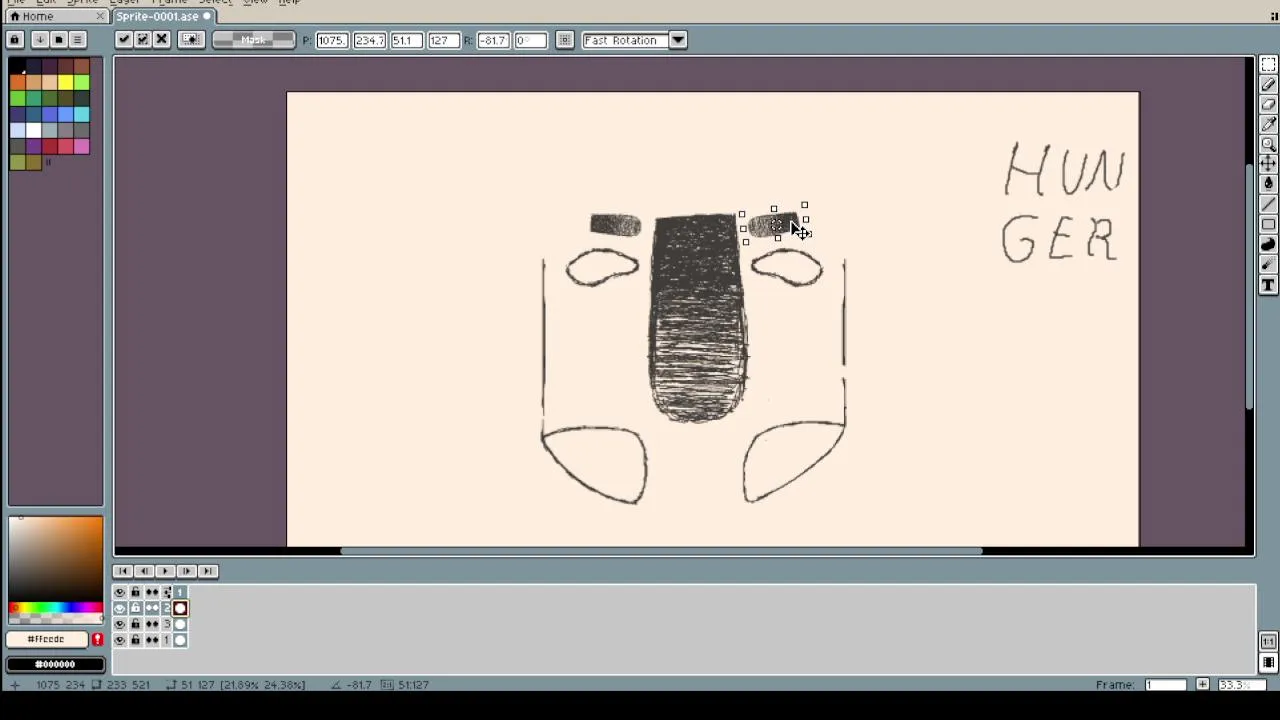The width and height of the screenshot is (1280, 720).
Task: Click the bottom-right timeline toggle icon
Action: pyautogui.click(x=1268, y=662)
